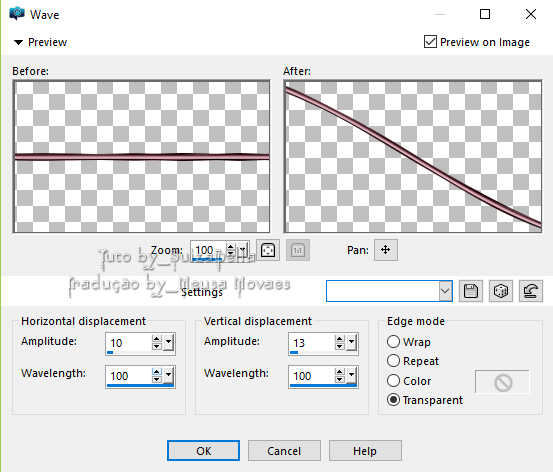Select the Wrap edge mode
553x472 pixels.
393,341
